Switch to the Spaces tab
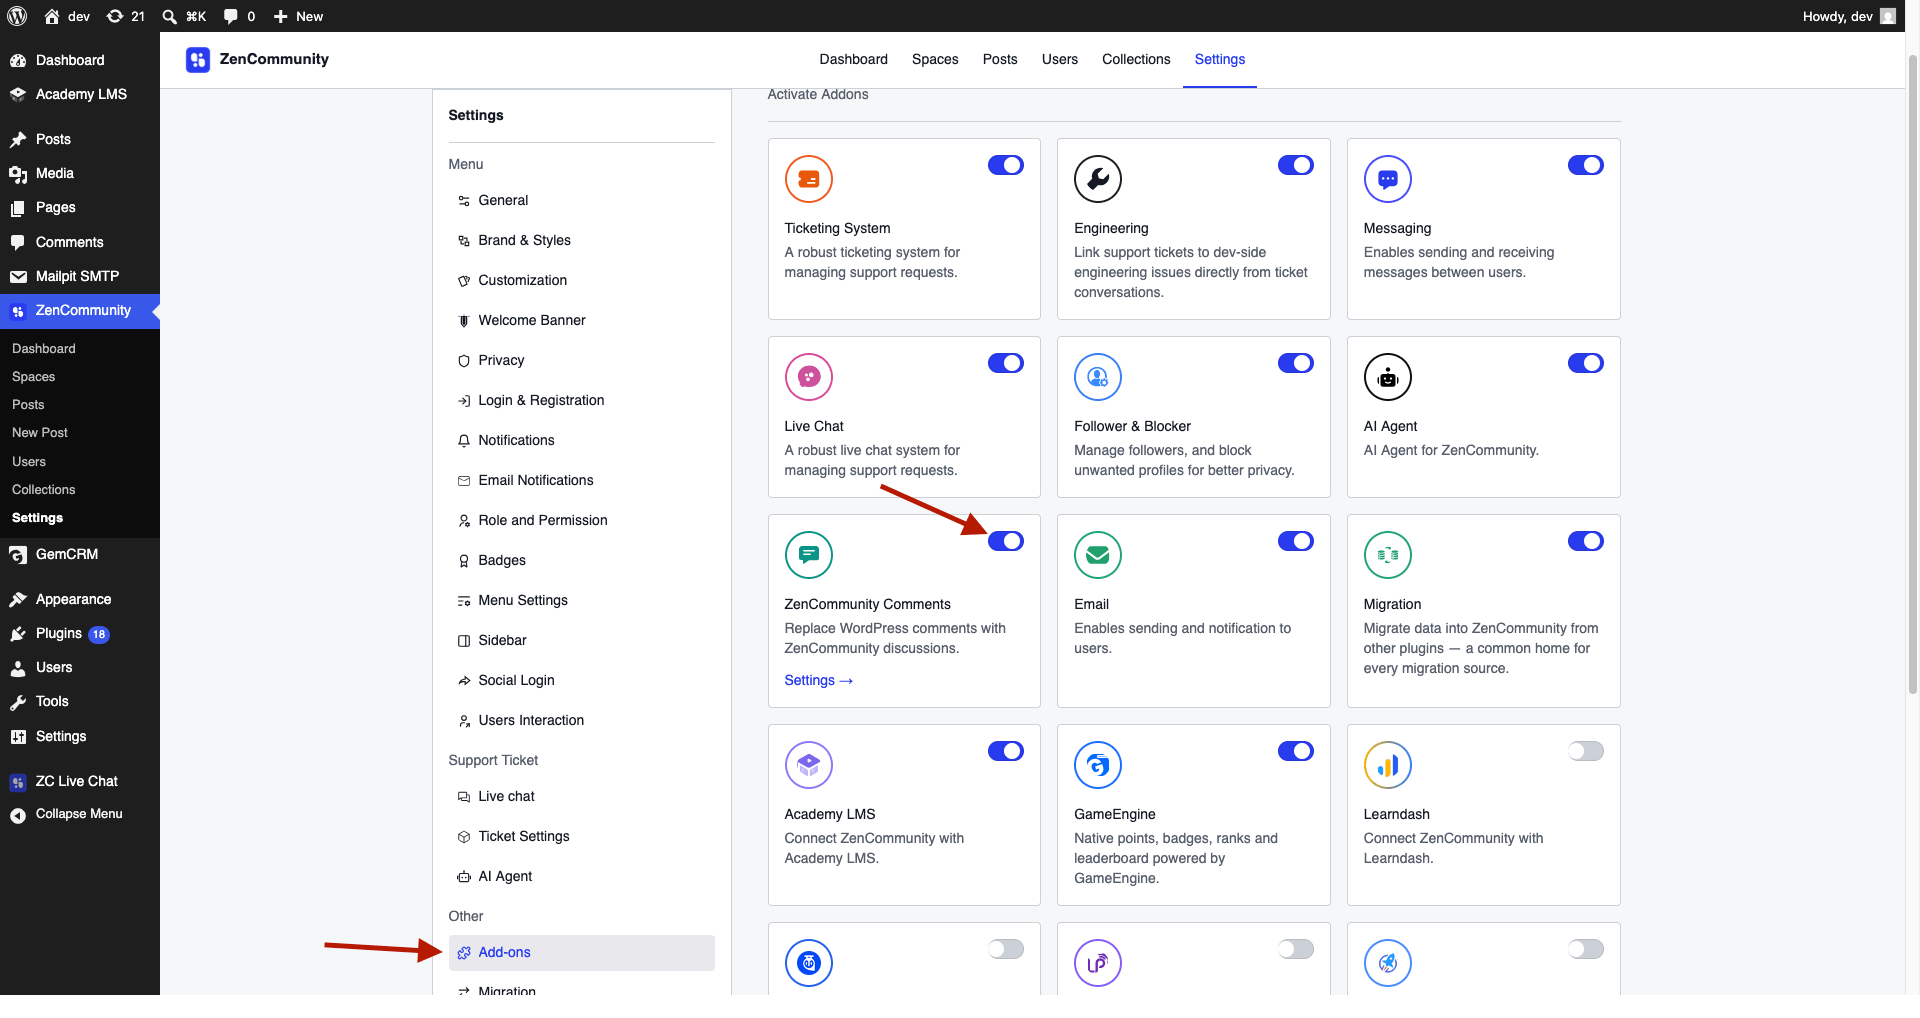 click(x=935, y=59)
